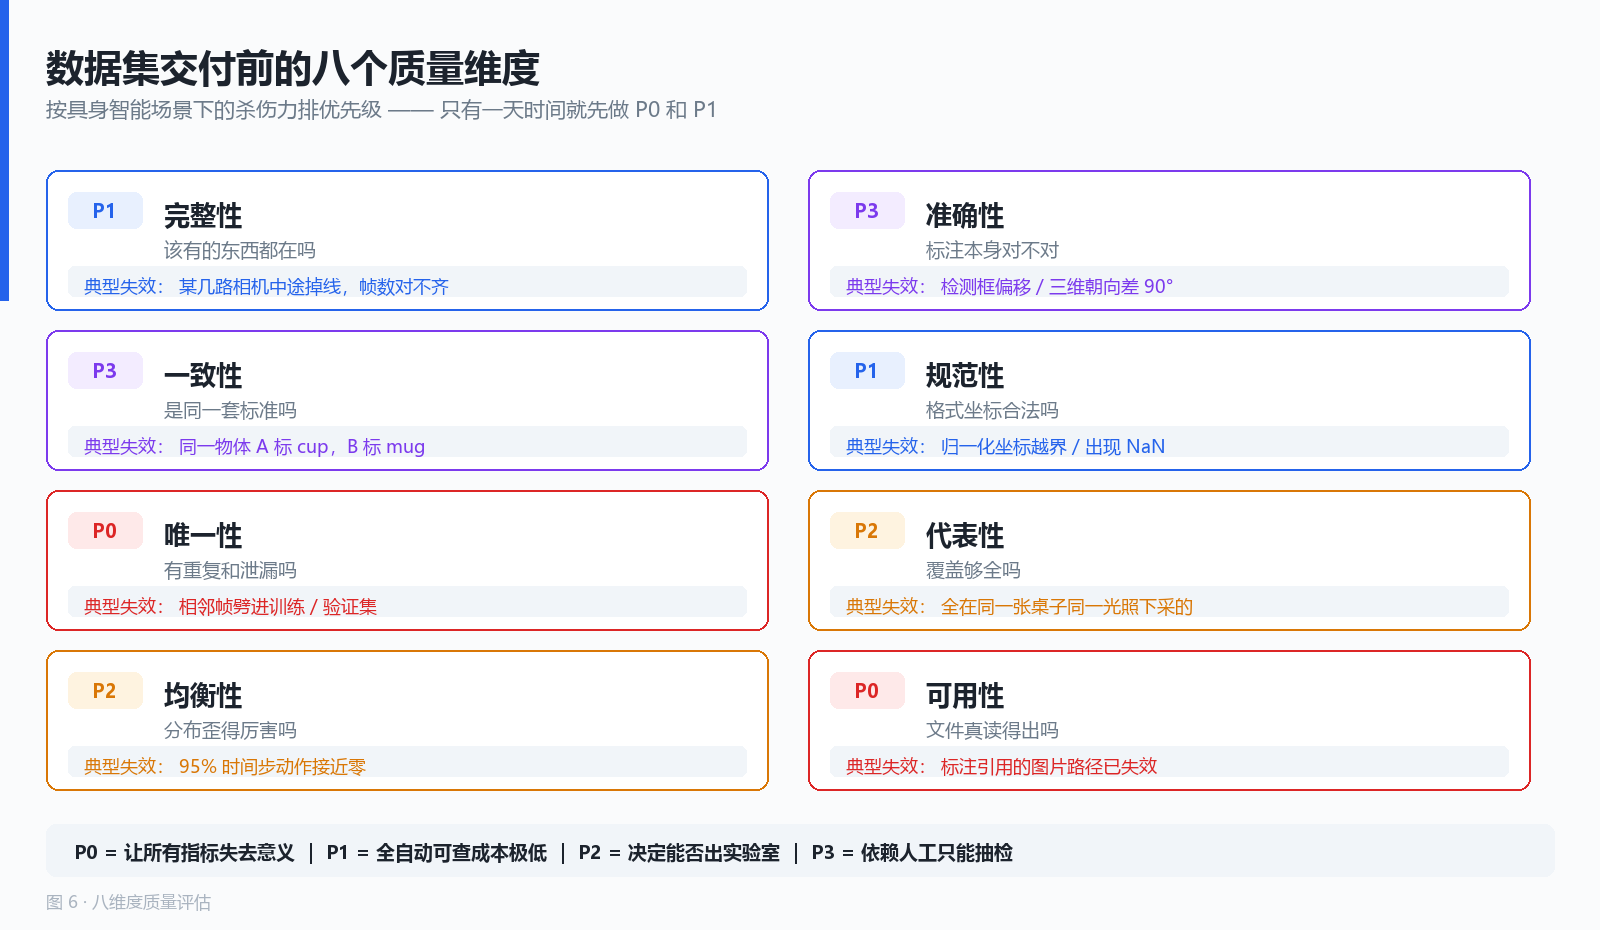Click the P2 badge on the 代表性 card
The width and height of the screenshot is (1600, 930).
point(867,531)
